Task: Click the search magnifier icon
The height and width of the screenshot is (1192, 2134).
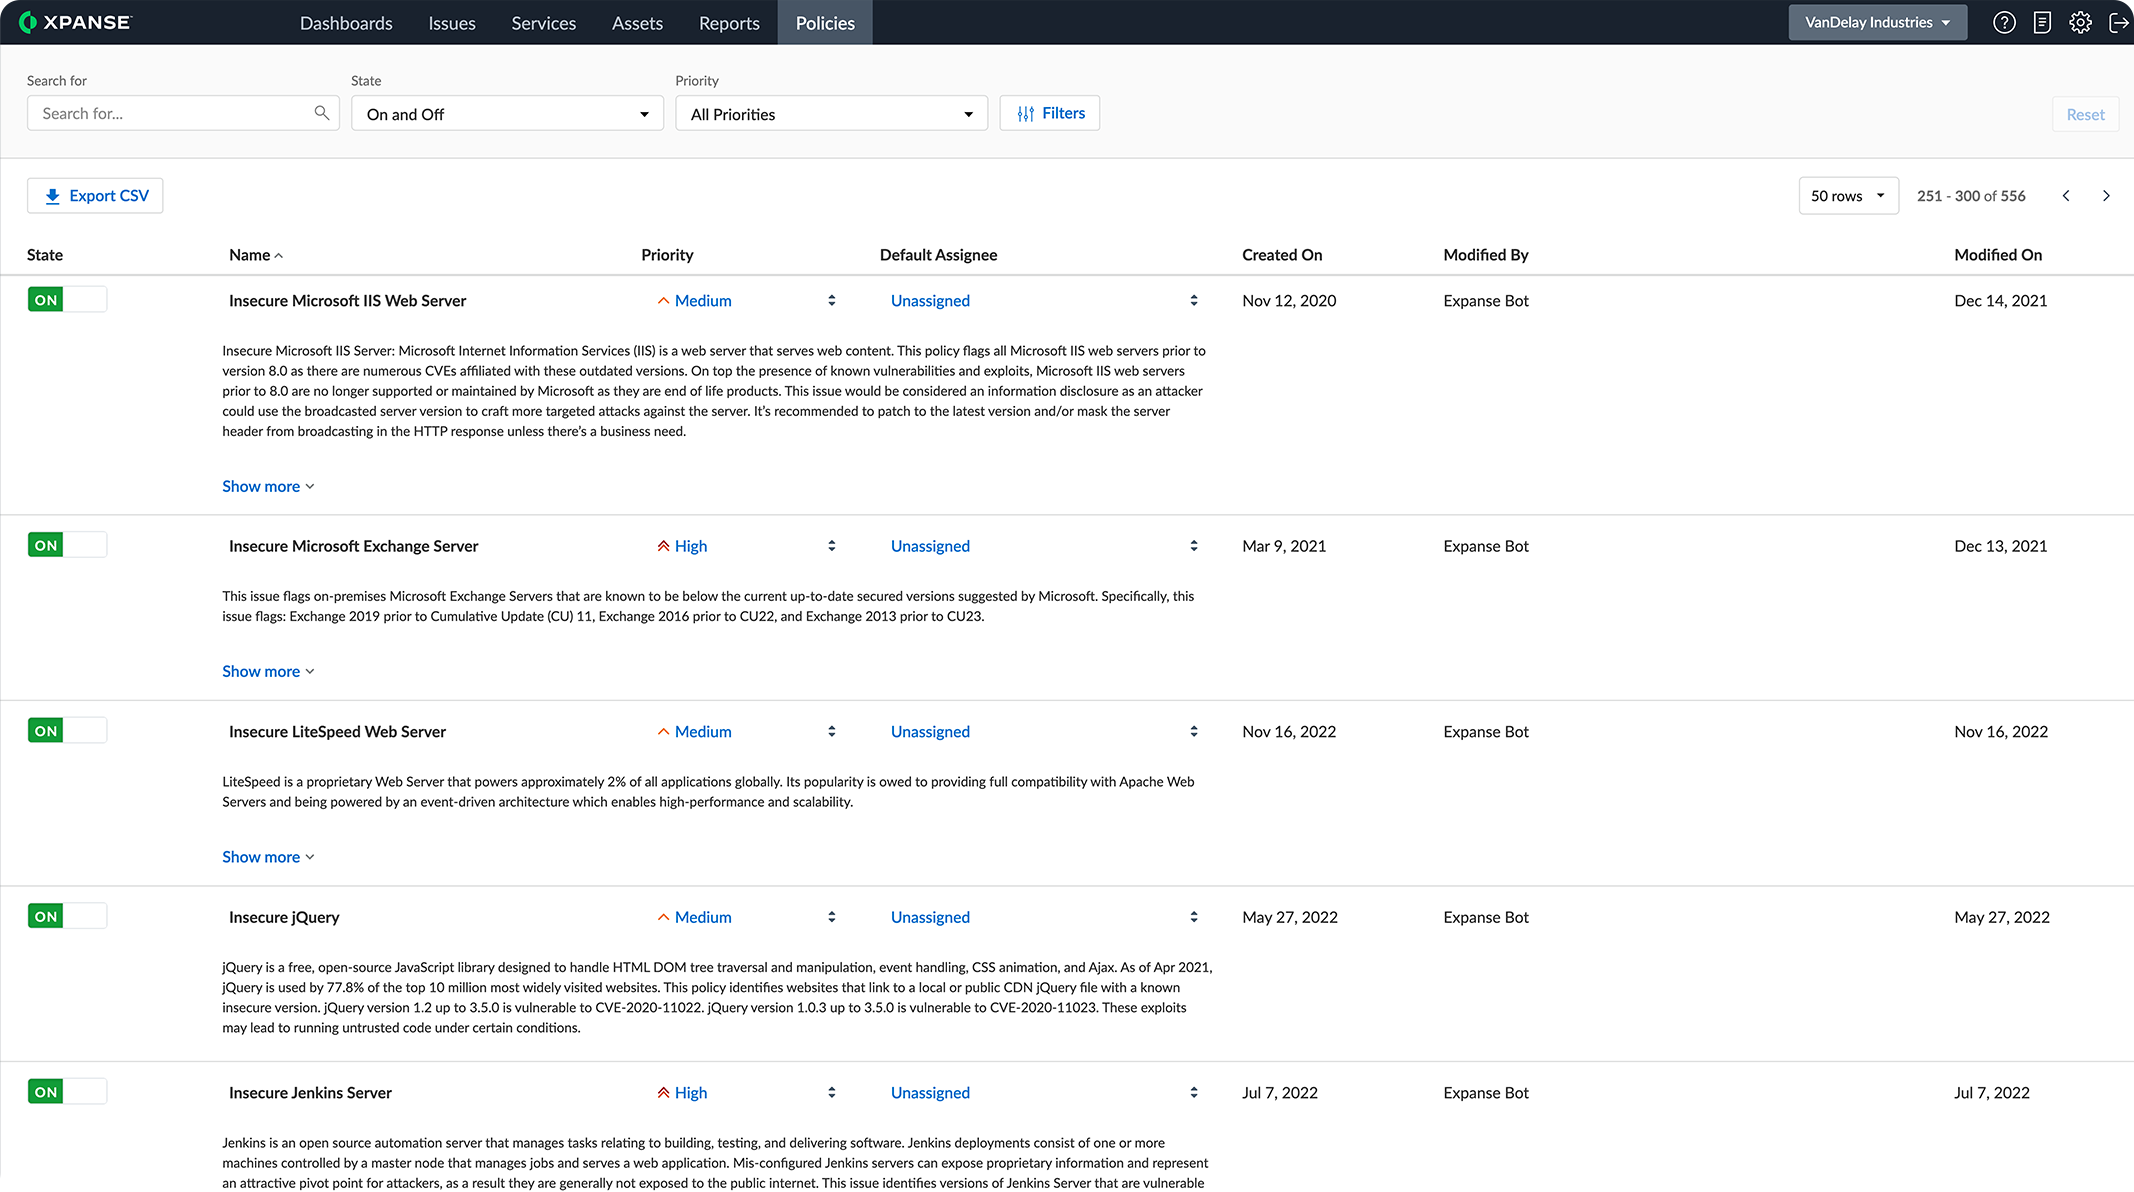Action: click(321, 113)
